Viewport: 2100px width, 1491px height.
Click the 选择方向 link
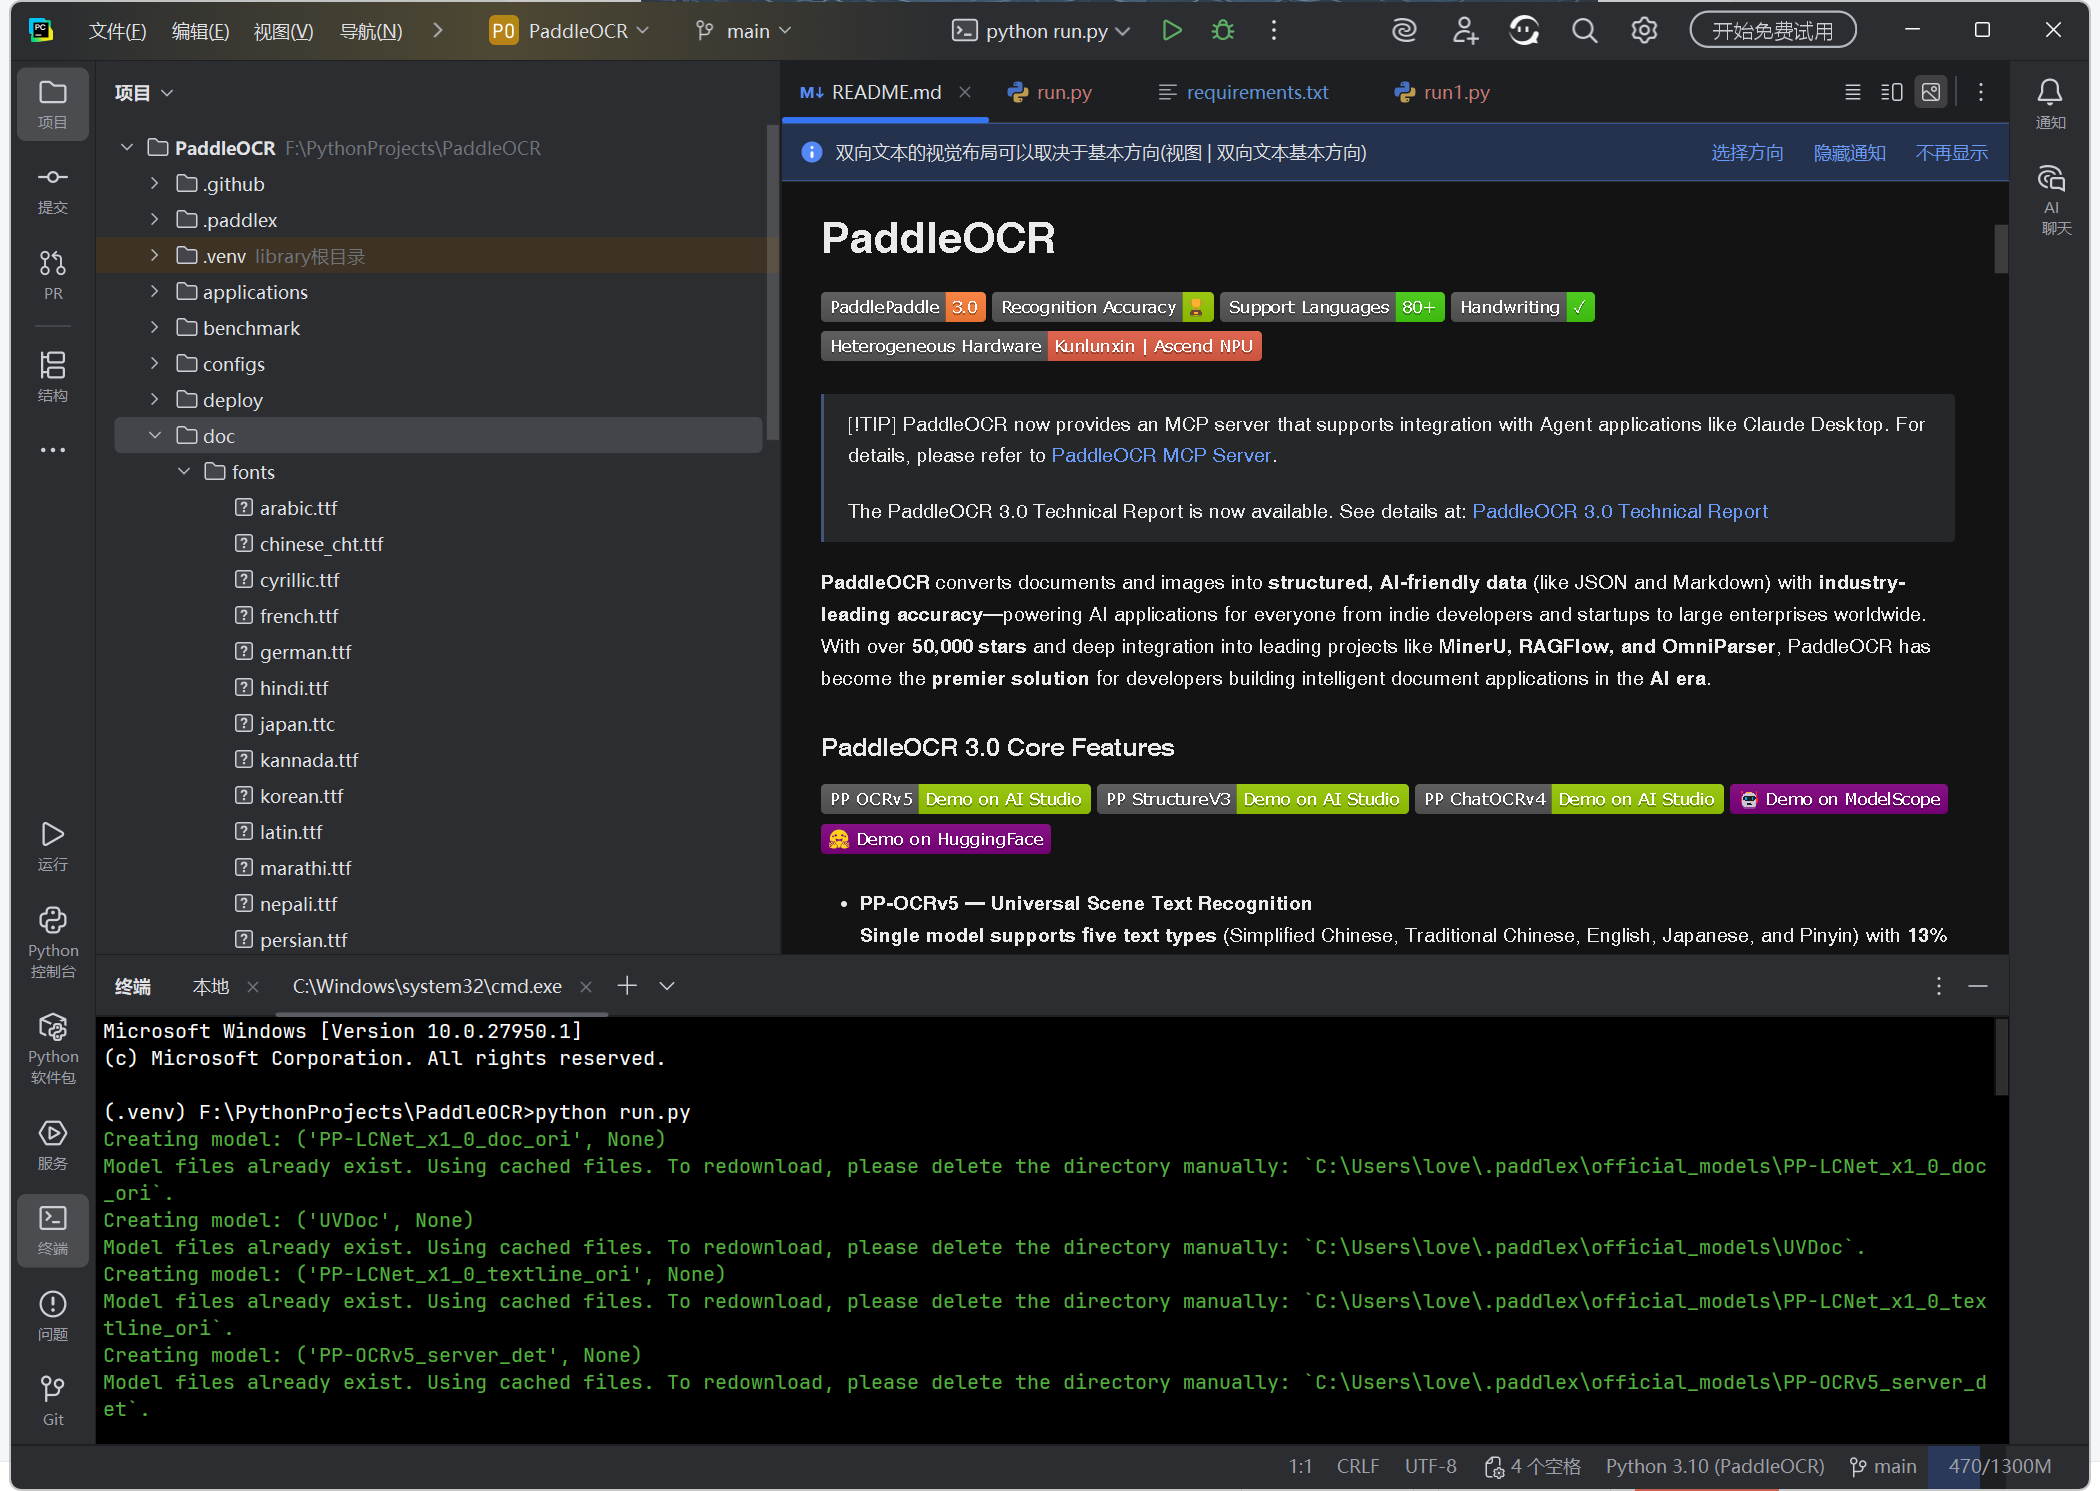1747,153
